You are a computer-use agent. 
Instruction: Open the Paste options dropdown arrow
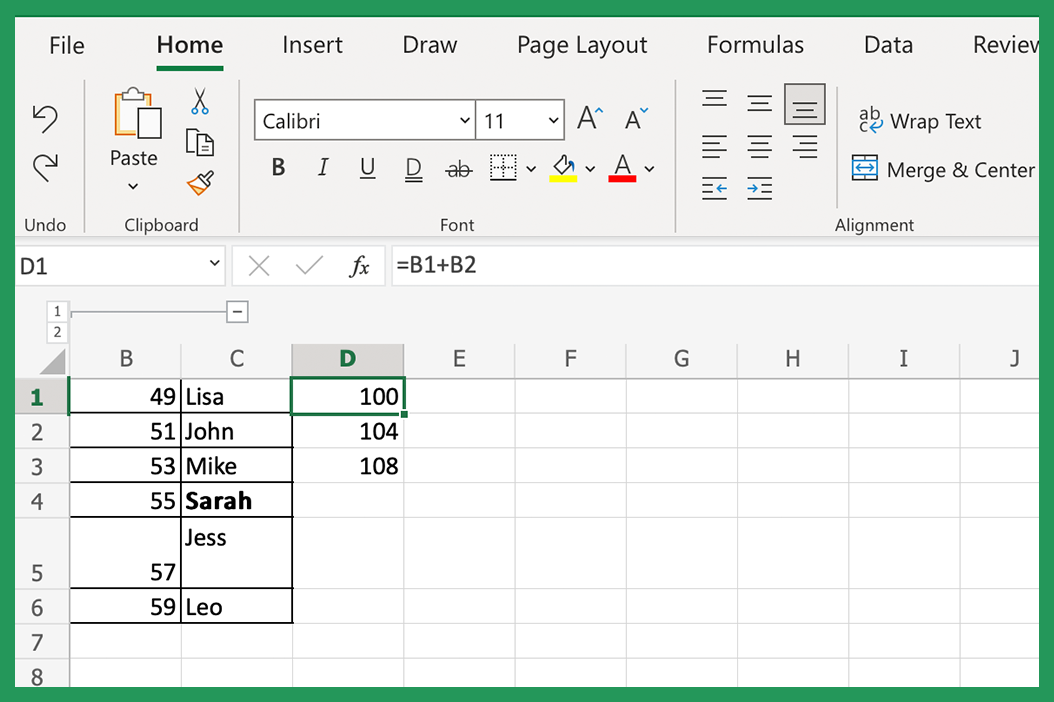tap(133, 186)
